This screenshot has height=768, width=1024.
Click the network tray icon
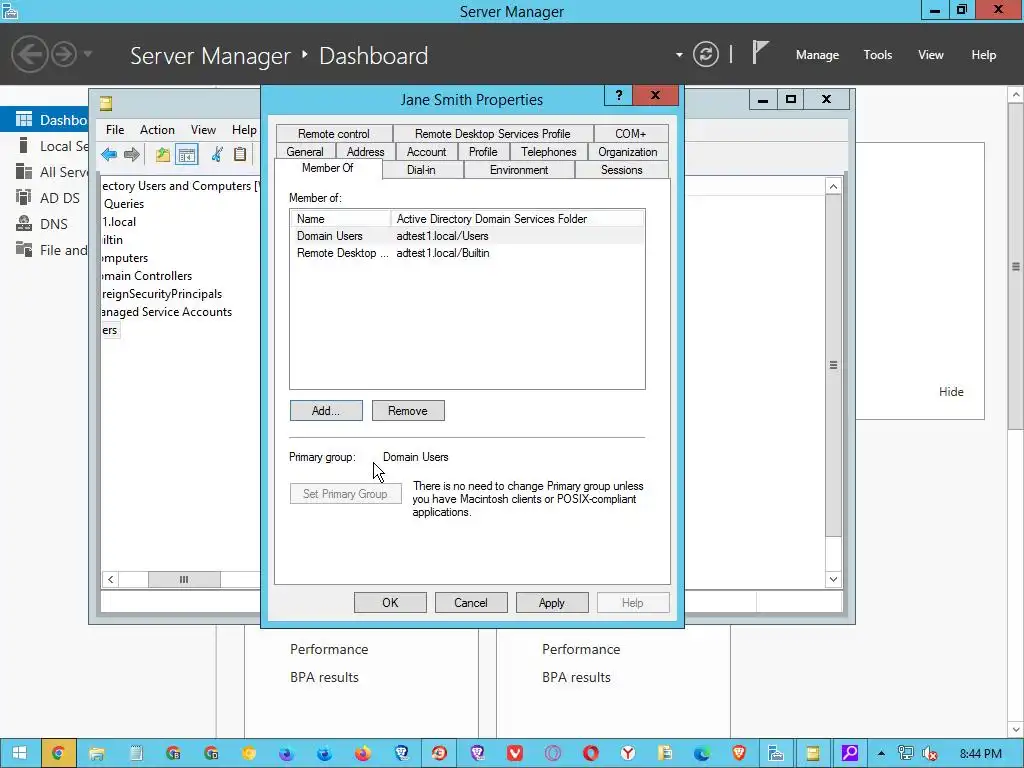pyautogui.click(x=905, y=754)
